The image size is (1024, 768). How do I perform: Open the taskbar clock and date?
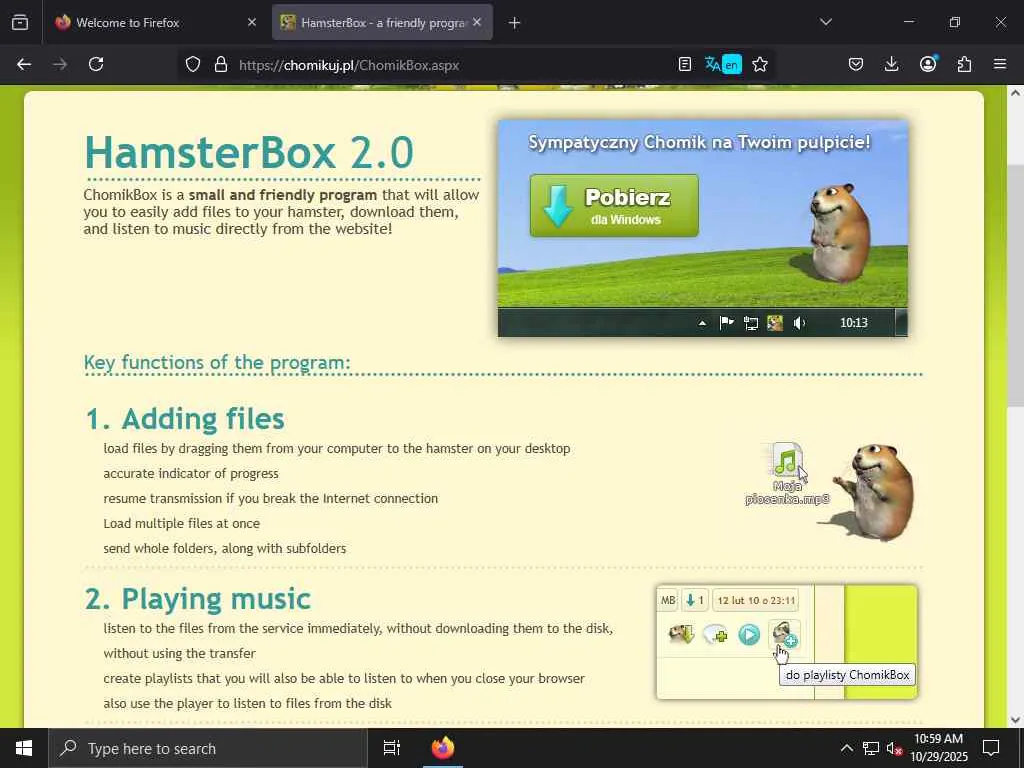click(x=938, y=748)
